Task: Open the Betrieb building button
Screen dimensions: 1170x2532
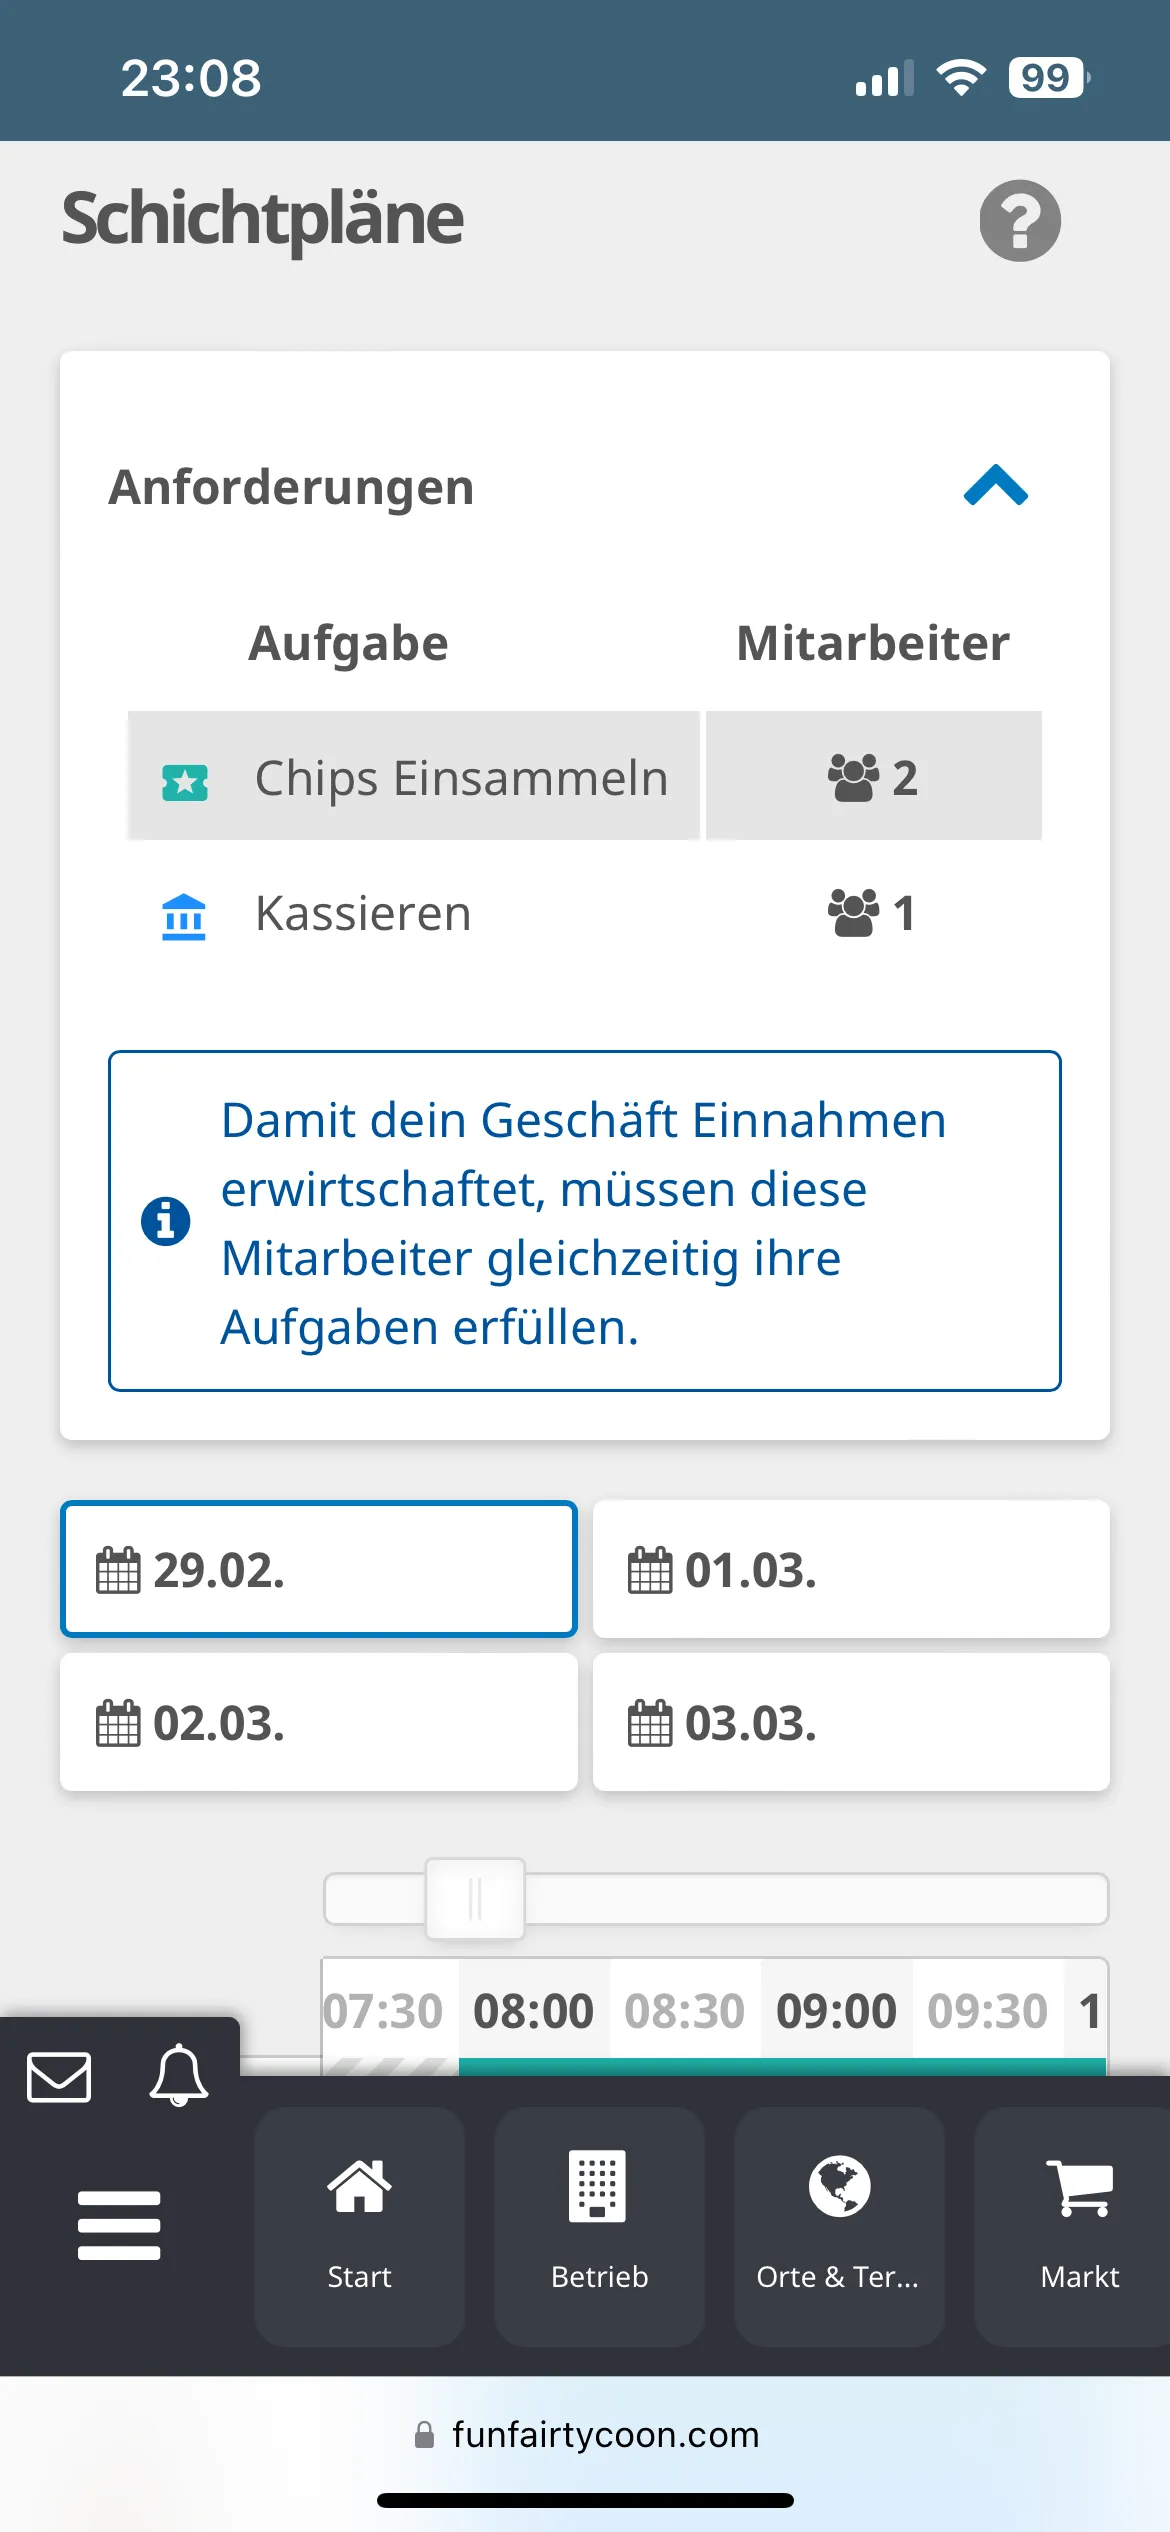Action: pos(599,2225)
